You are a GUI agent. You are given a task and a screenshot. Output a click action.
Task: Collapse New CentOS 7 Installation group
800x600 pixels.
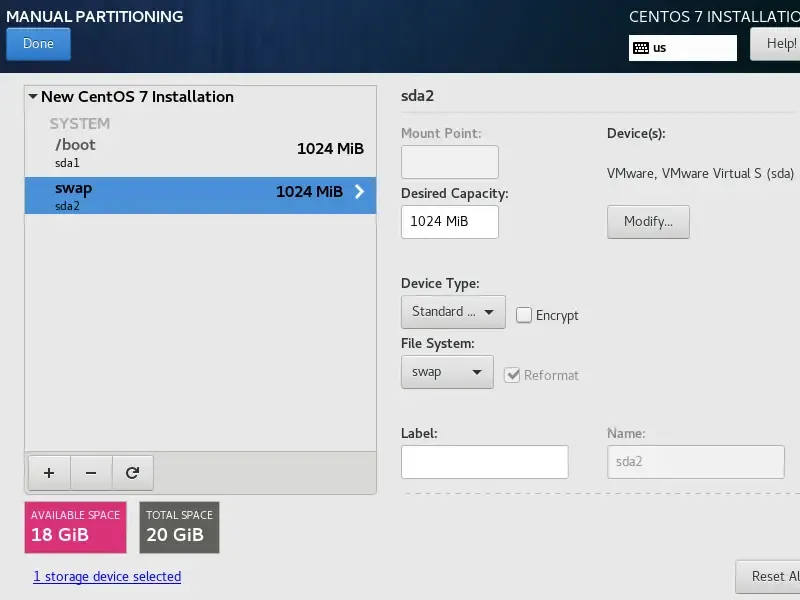pyautogui.click(x=33, y=96)
